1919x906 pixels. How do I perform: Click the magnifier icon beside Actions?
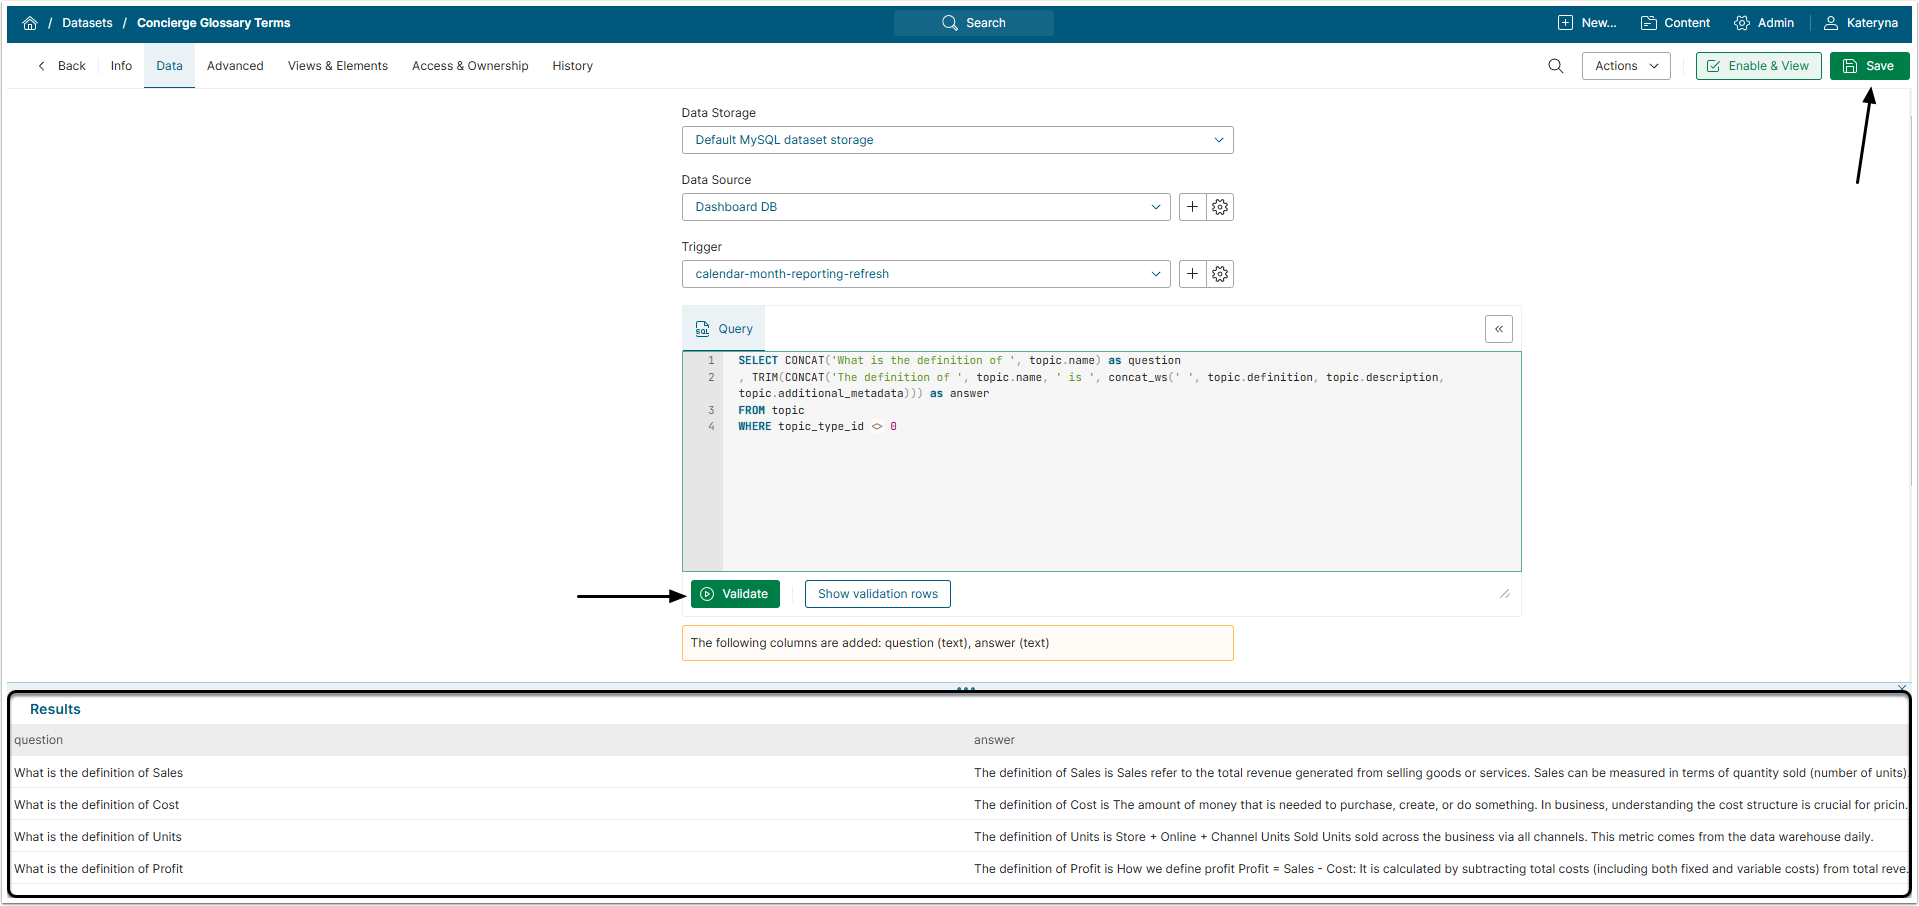[1555, 66]
